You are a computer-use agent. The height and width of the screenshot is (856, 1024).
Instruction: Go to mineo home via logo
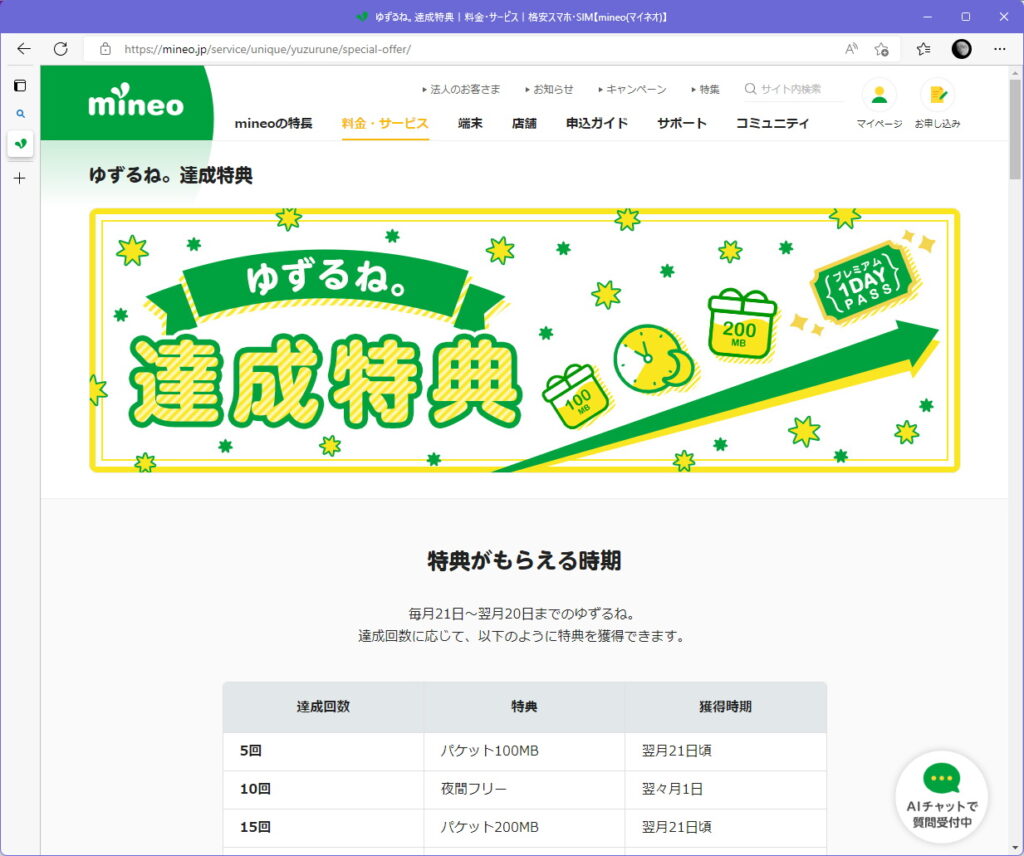(x=136, y=102)
